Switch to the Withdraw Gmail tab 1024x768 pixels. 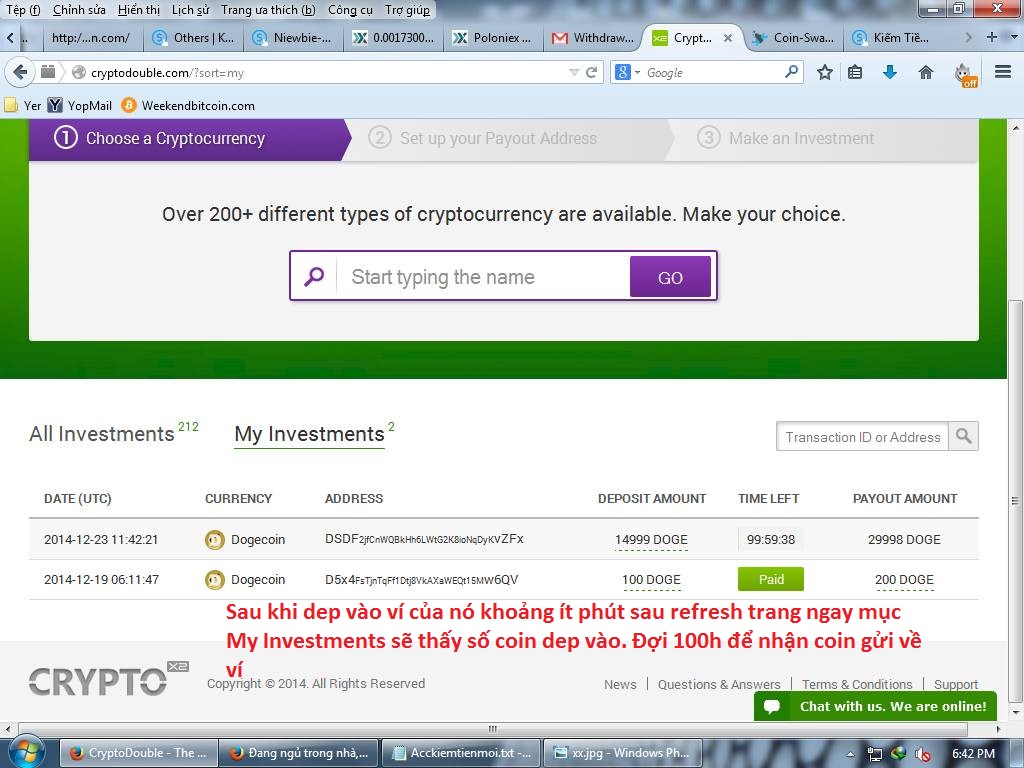(x=593, y=38)
